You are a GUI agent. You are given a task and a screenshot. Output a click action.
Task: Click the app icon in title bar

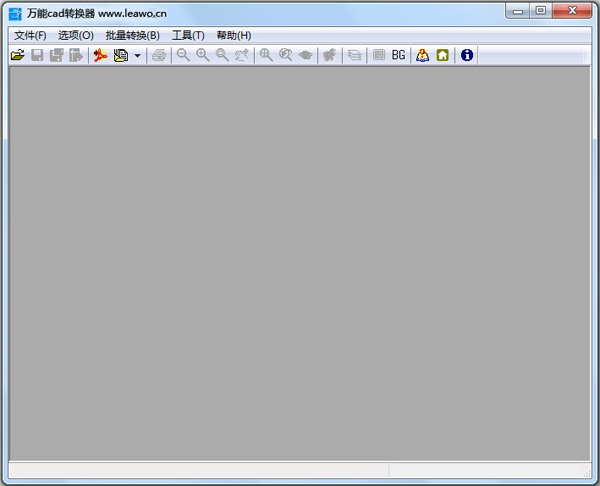point(15,14)
